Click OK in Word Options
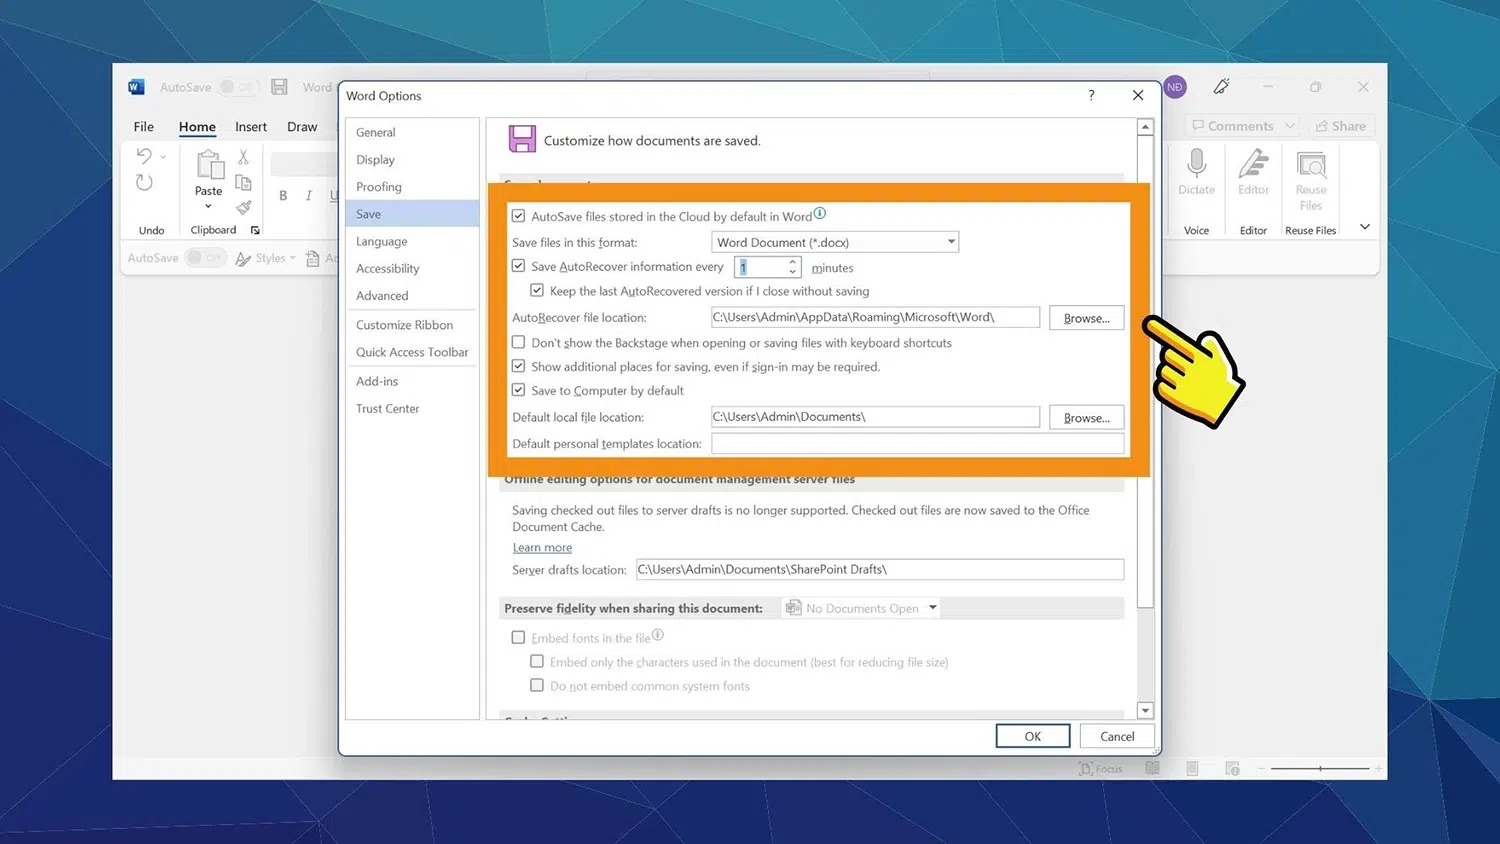 click(1033, 736)
